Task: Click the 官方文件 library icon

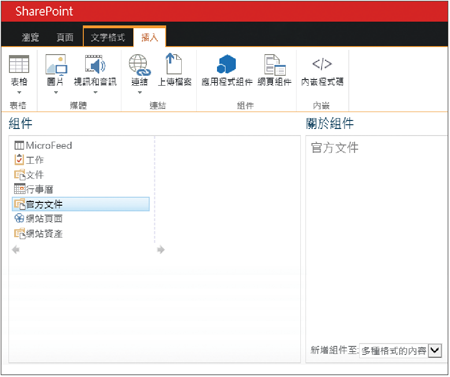Action: 20,204
